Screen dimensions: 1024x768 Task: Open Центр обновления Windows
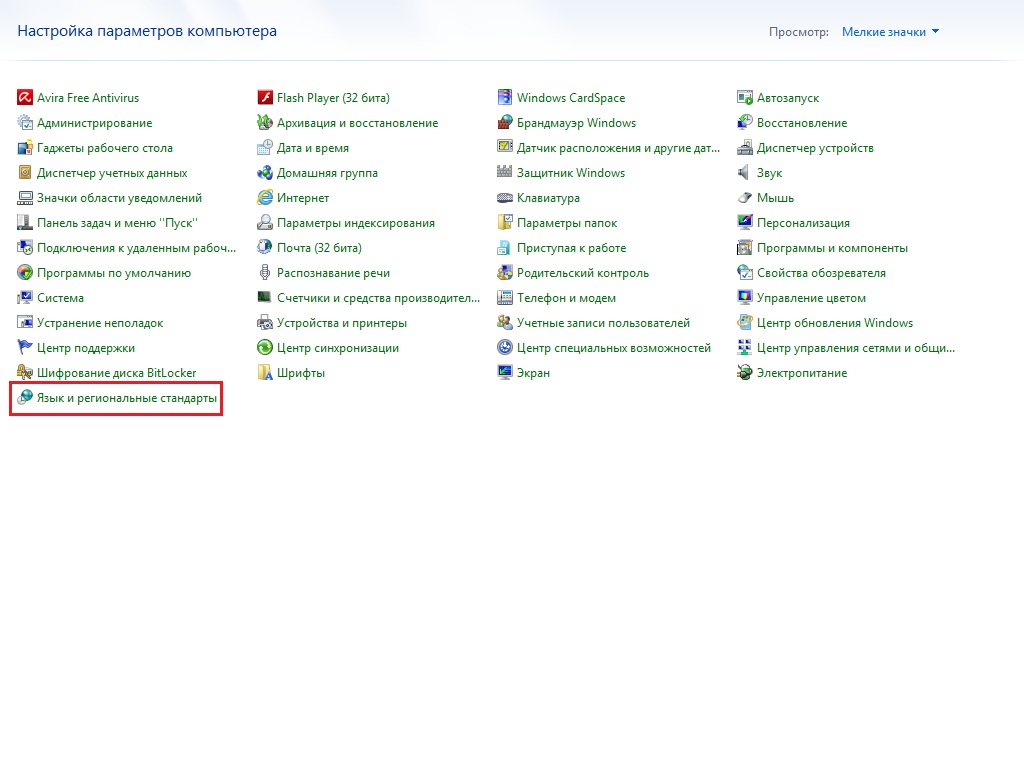tap(835, 323)
